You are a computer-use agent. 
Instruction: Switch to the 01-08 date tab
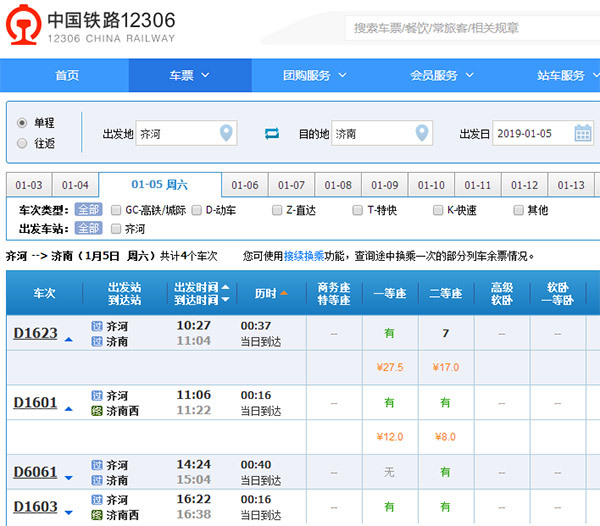(338, 185)
